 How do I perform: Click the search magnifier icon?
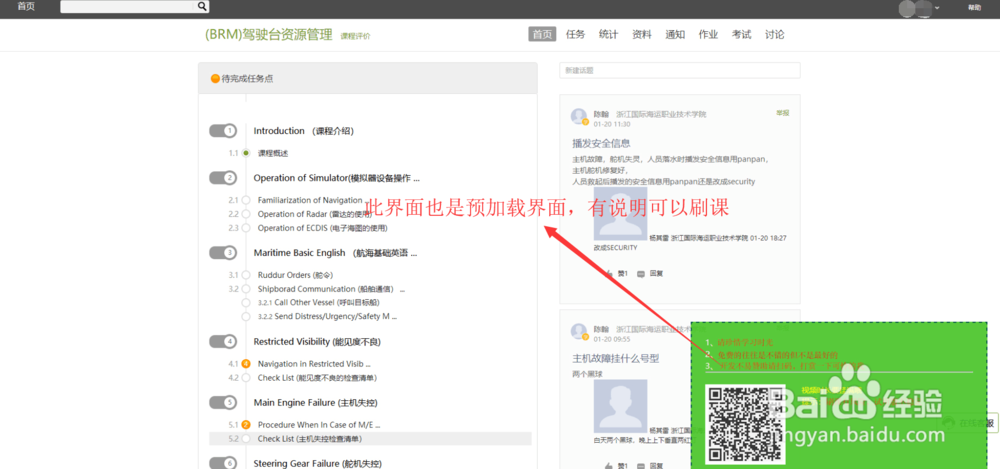tap(202, 6)
